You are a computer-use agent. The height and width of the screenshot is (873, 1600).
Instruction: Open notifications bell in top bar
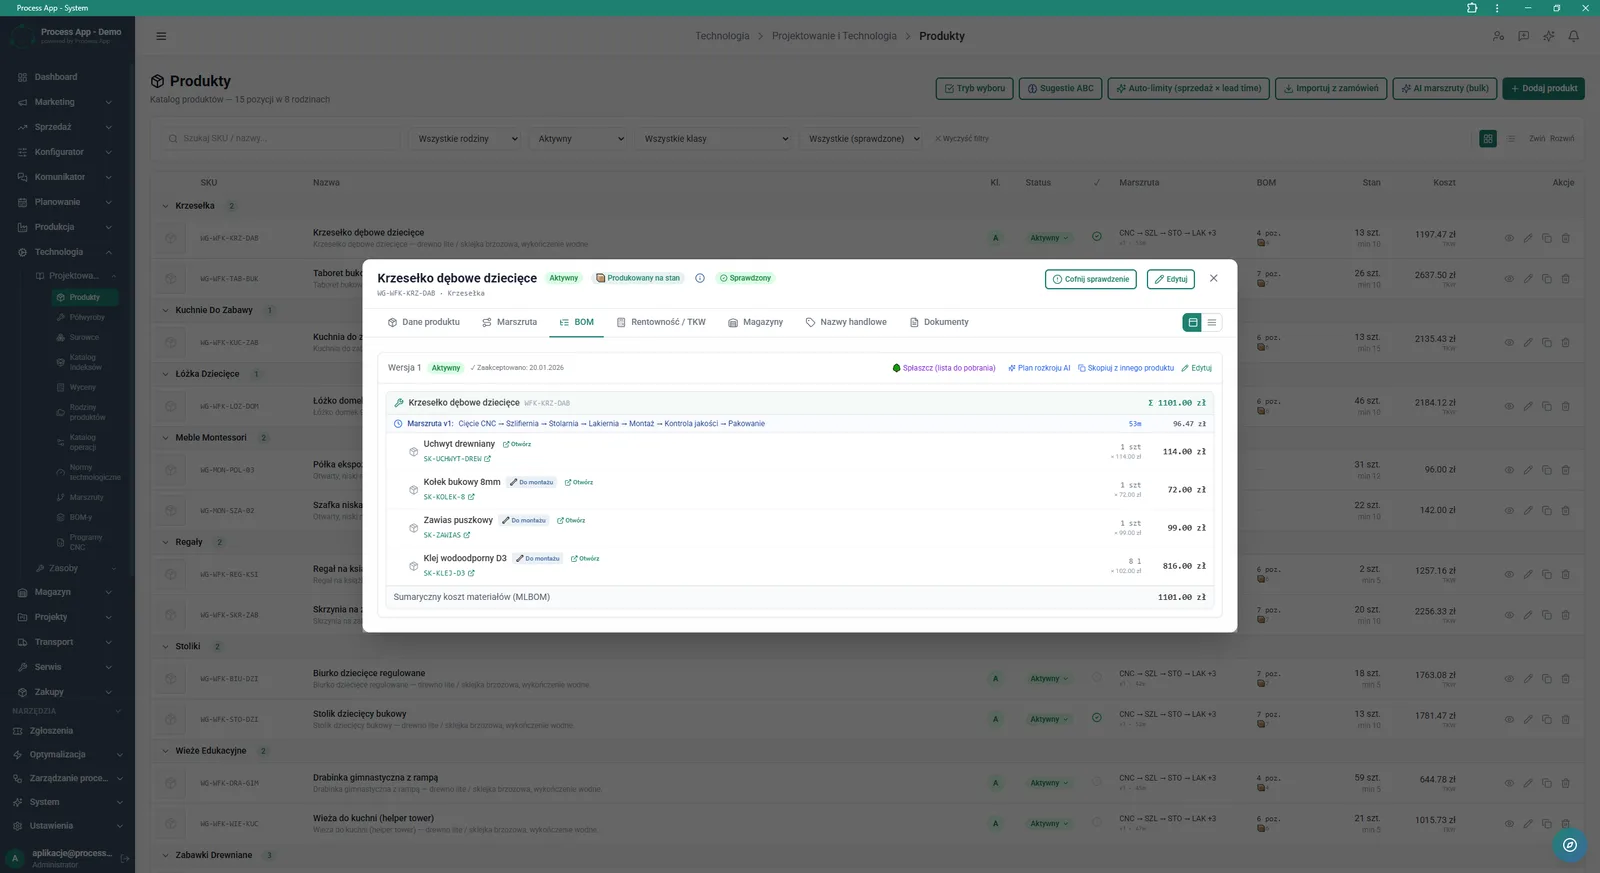coord(1573,36)
